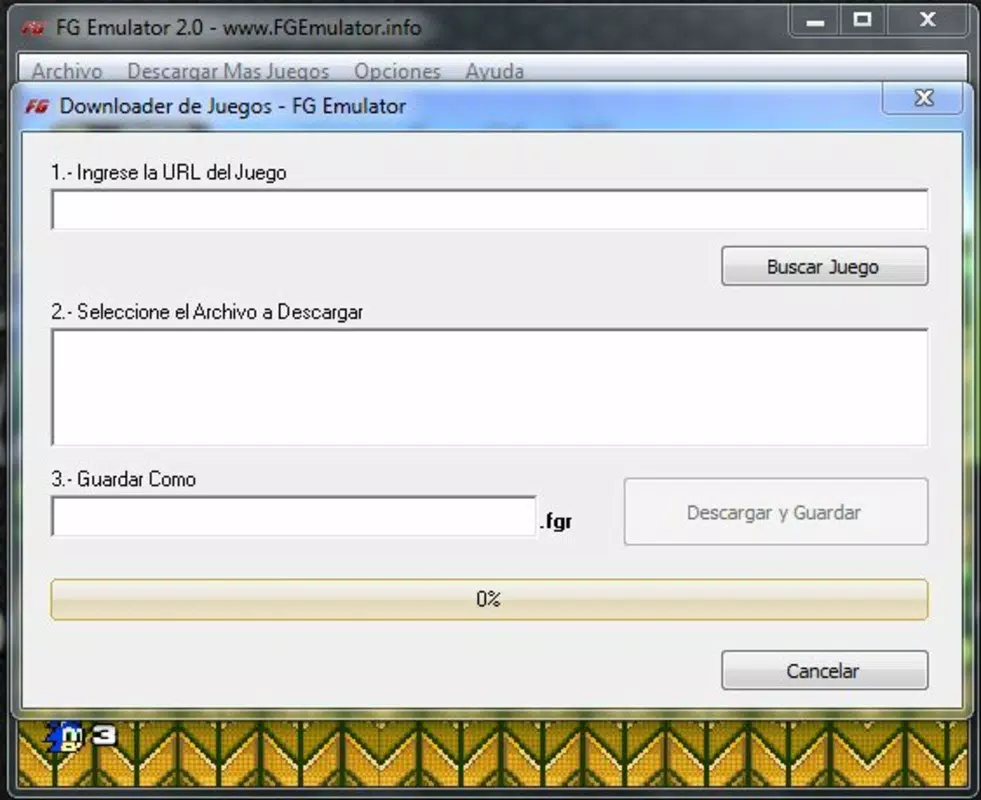The image size is (981, 800).
Task: Click the Downloader de Juegos title text
Action: [x=233, y=106]
